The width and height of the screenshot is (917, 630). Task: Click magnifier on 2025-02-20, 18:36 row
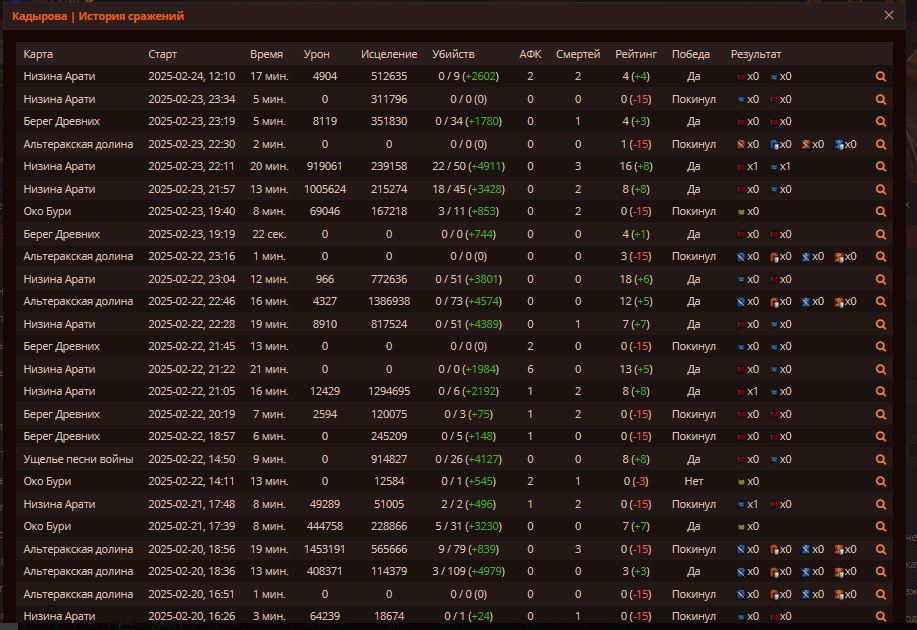click(881, 572)
